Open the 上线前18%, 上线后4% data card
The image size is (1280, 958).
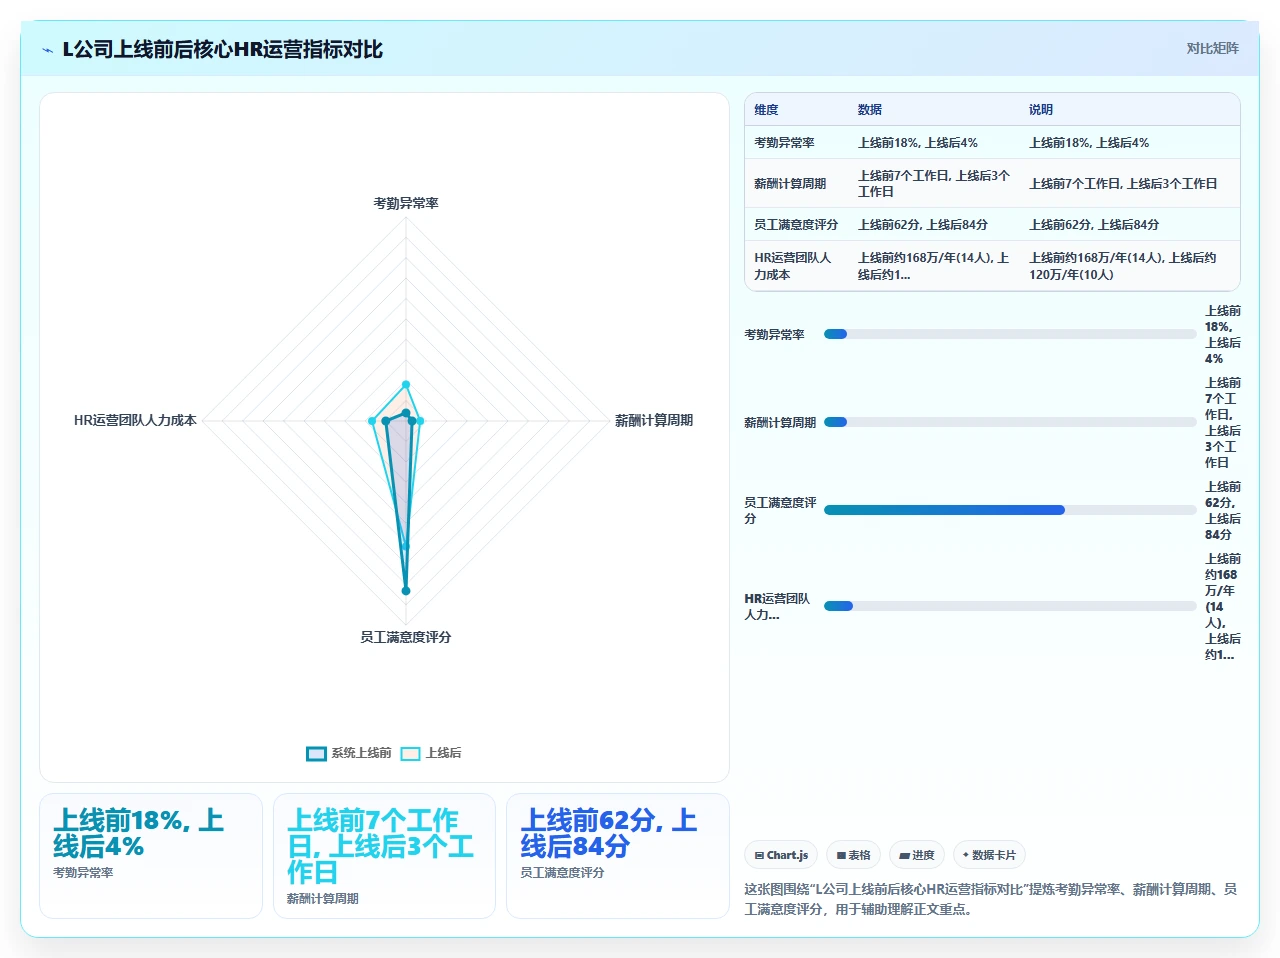tap(151, 856)
